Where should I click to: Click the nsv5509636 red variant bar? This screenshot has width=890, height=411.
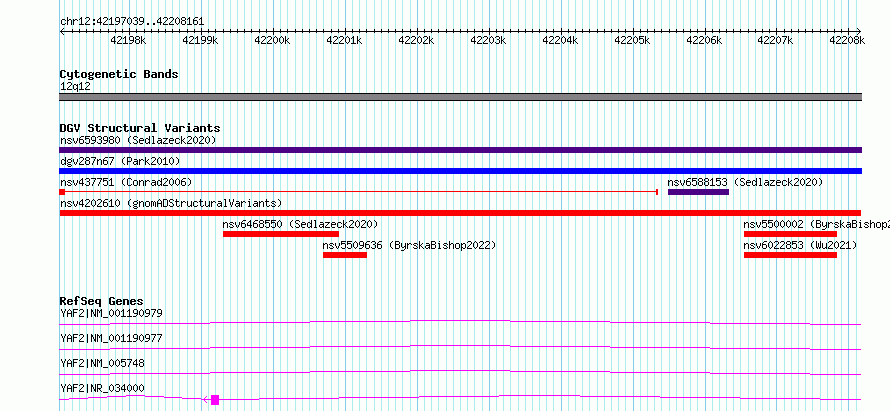(345, 255)
